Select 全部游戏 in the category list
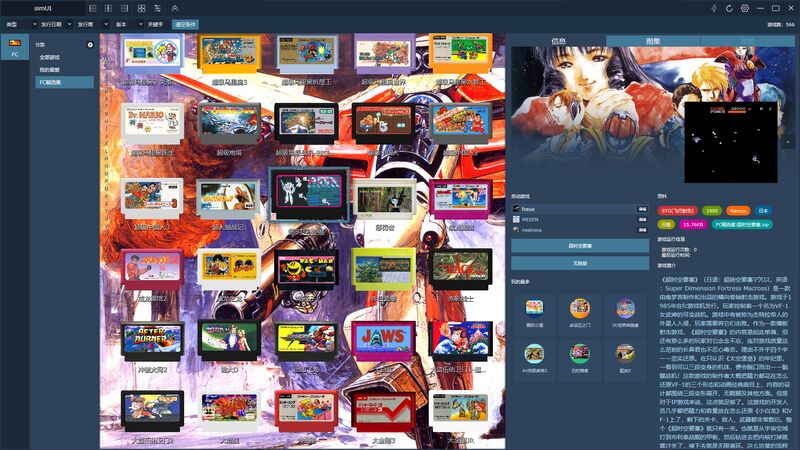800x450 pixels. tap(50, 58)
